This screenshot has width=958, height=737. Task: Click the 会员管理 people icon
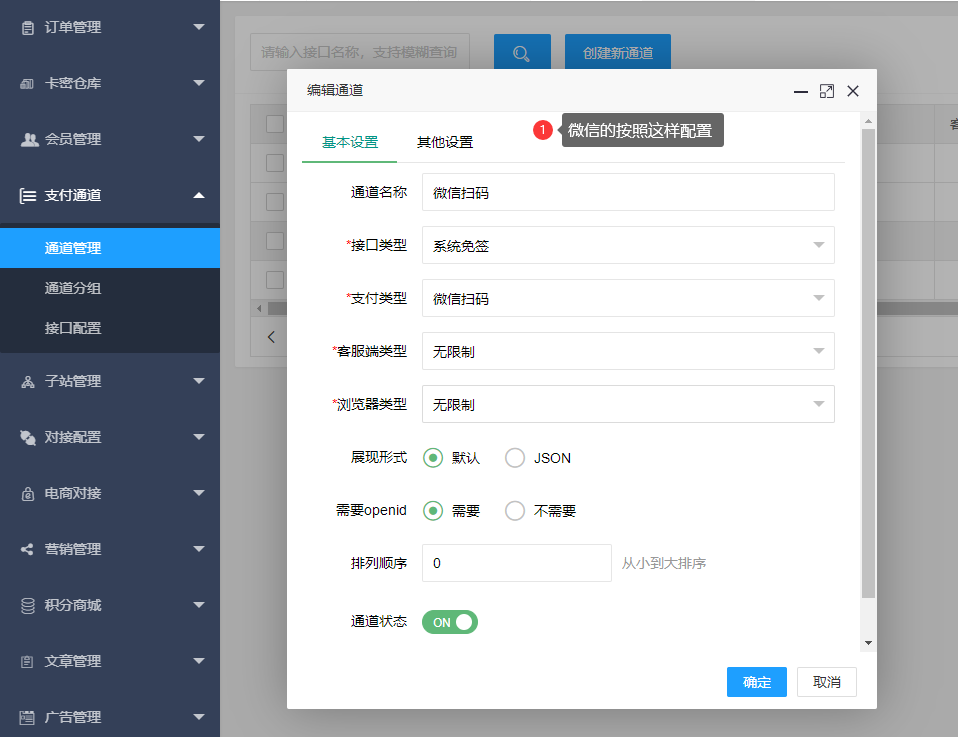pyautogui.click(x=29, y=139)
